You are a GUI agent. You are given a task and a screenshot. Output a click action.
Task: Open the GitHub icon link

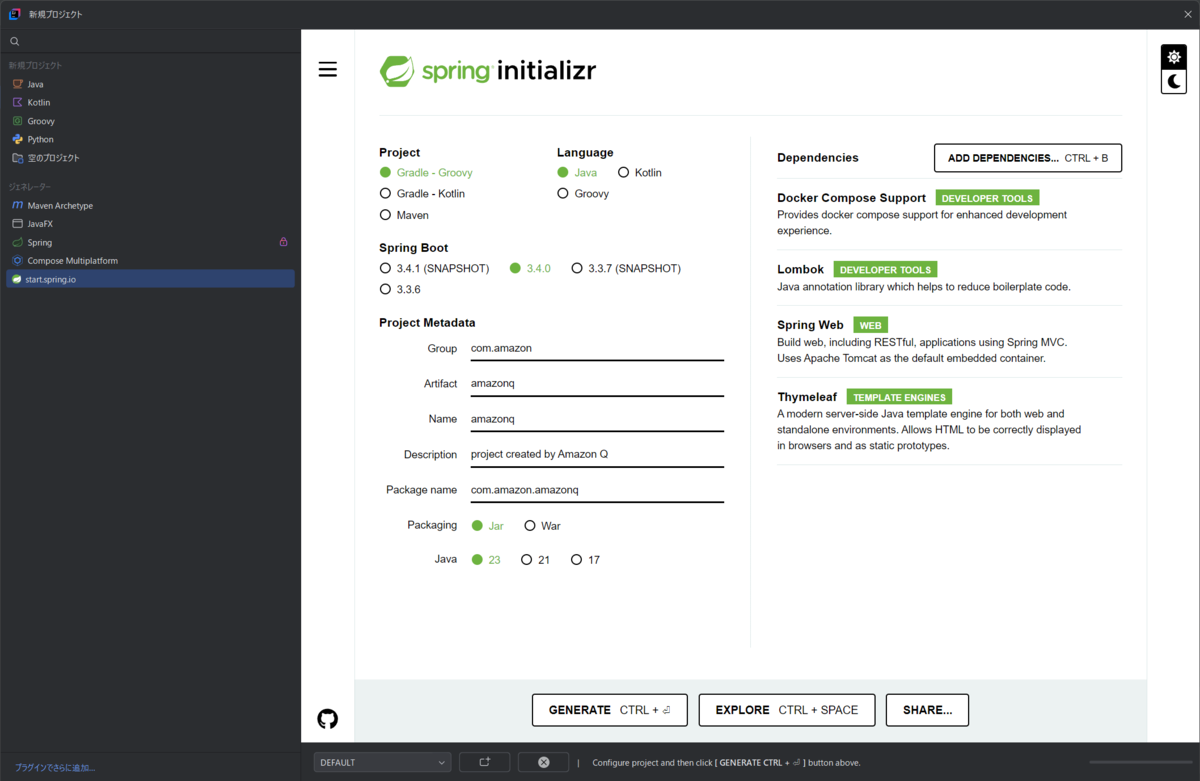point(327,718)
